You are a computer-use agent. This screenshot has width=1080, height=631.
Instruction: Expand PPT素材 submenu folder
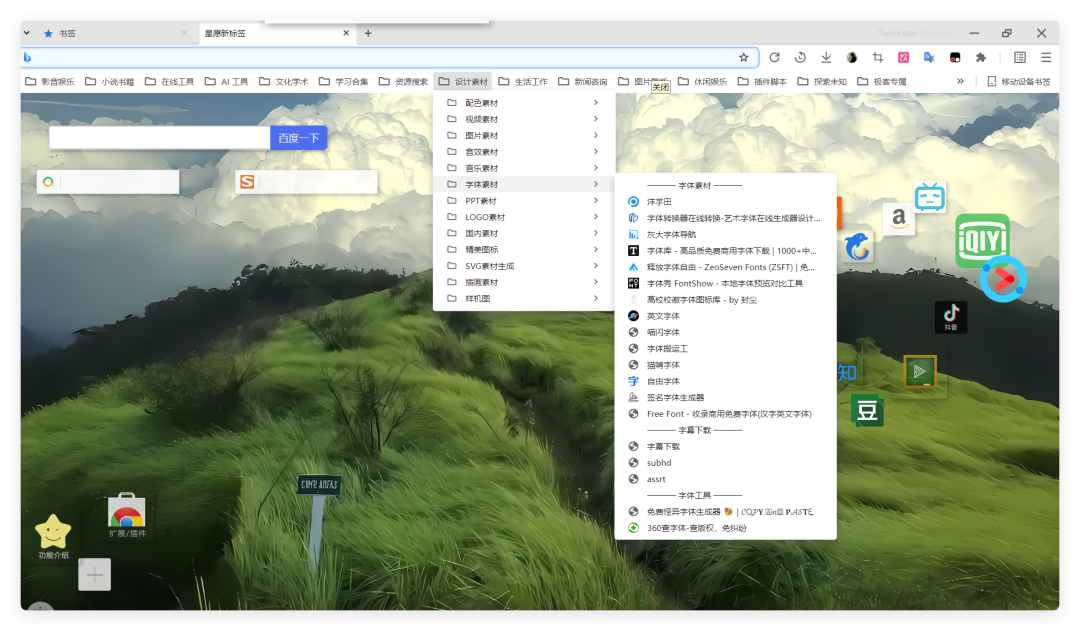pos(521,200)
